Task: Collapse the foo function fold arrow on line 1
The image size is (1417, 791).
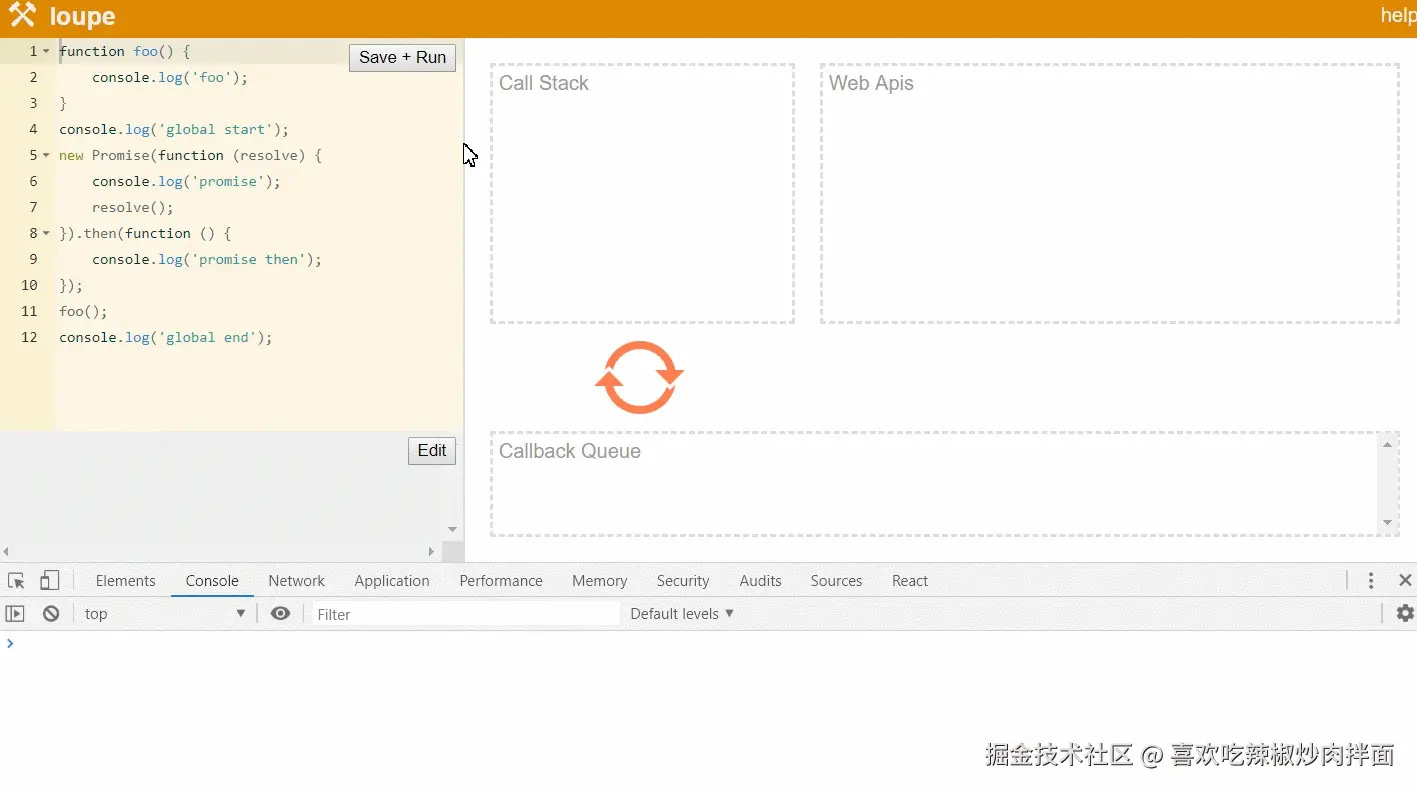Action: click(x=46, y=51)
